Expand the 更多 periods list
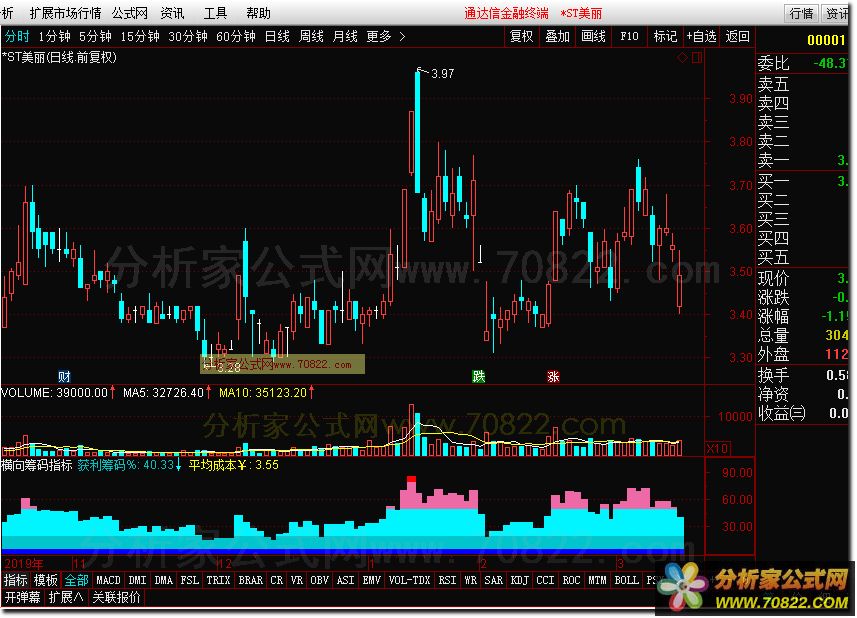 (x=386, y=37)
